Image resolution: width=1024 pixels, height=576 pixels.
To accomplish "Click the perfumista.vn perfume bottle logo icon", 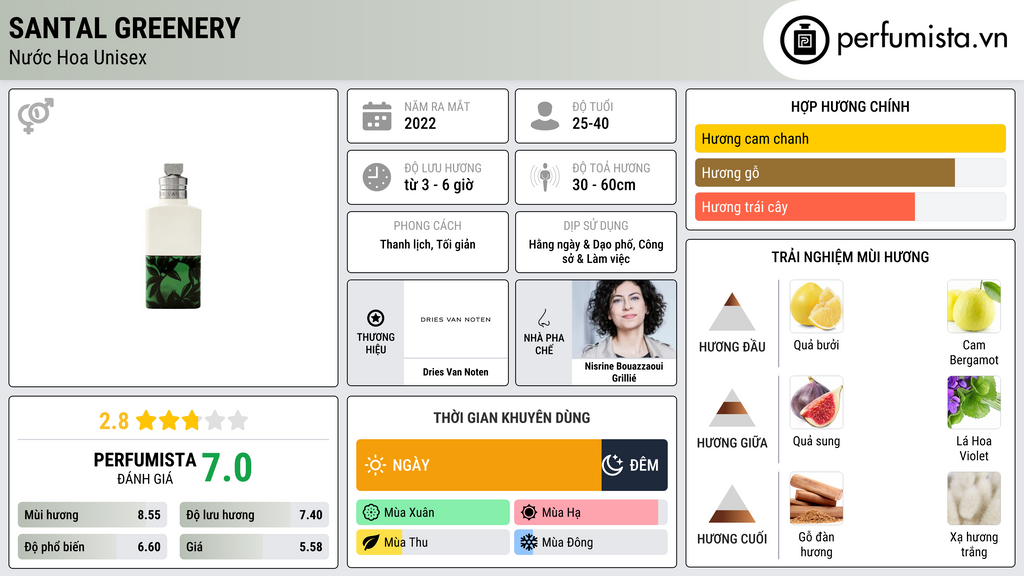I will click(x=804, y=40).
